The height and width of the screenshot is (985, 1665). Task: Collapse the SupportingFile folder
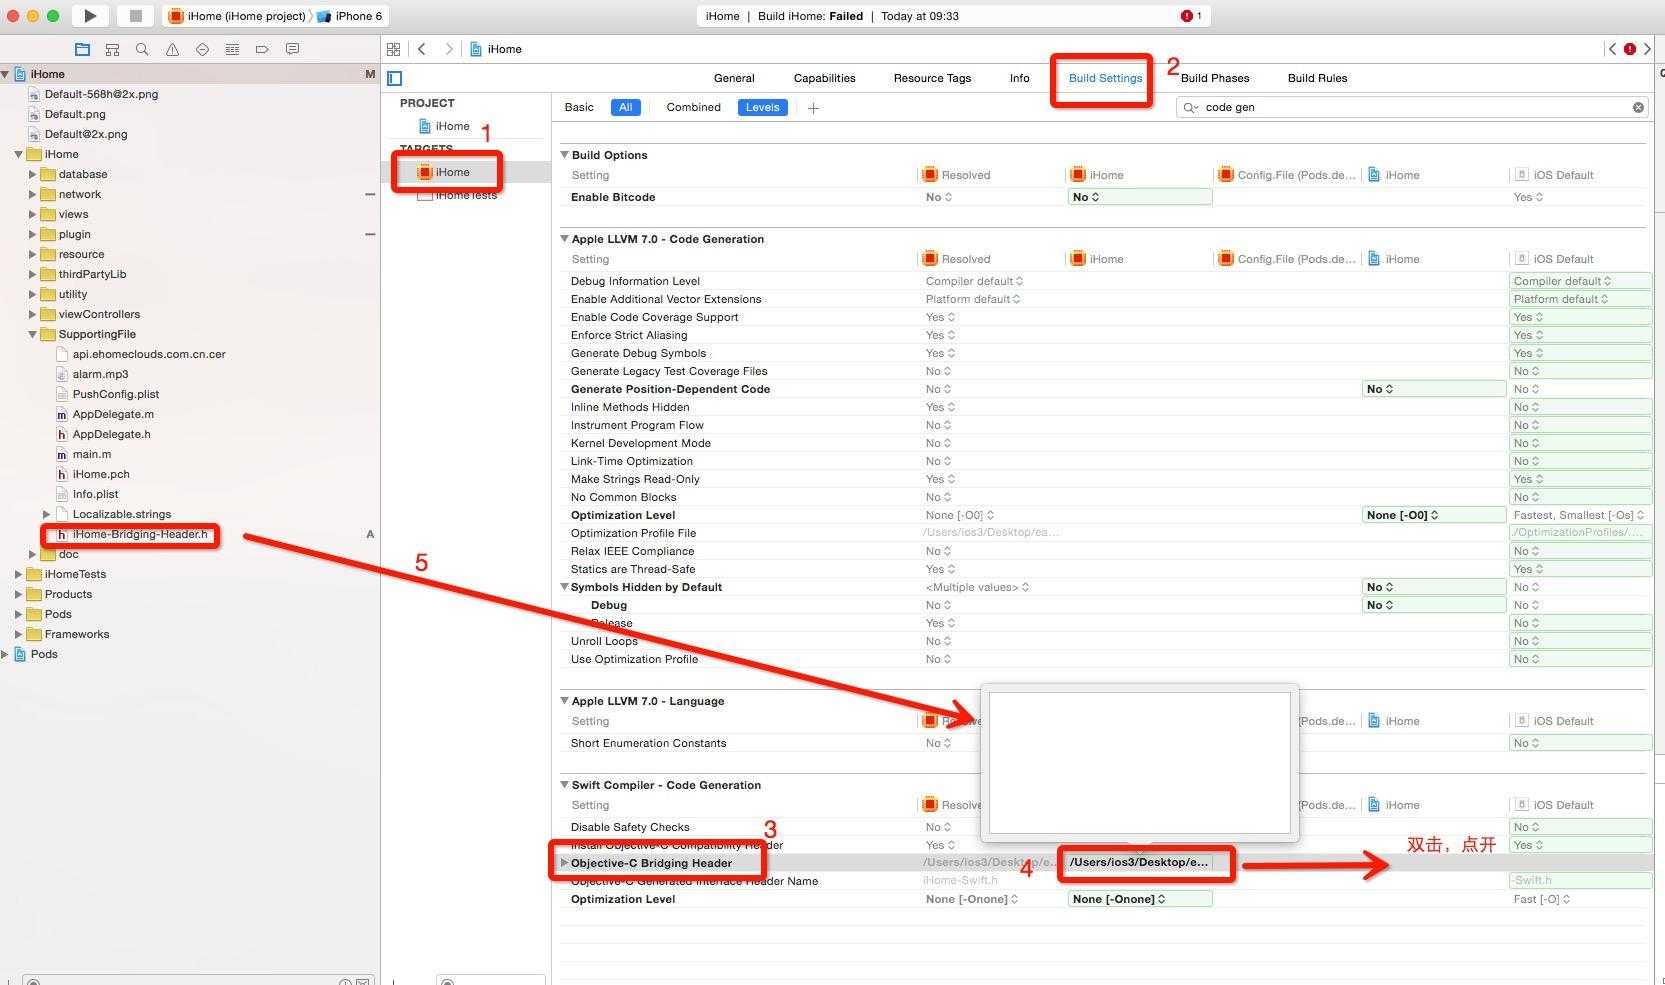(32, 334)
